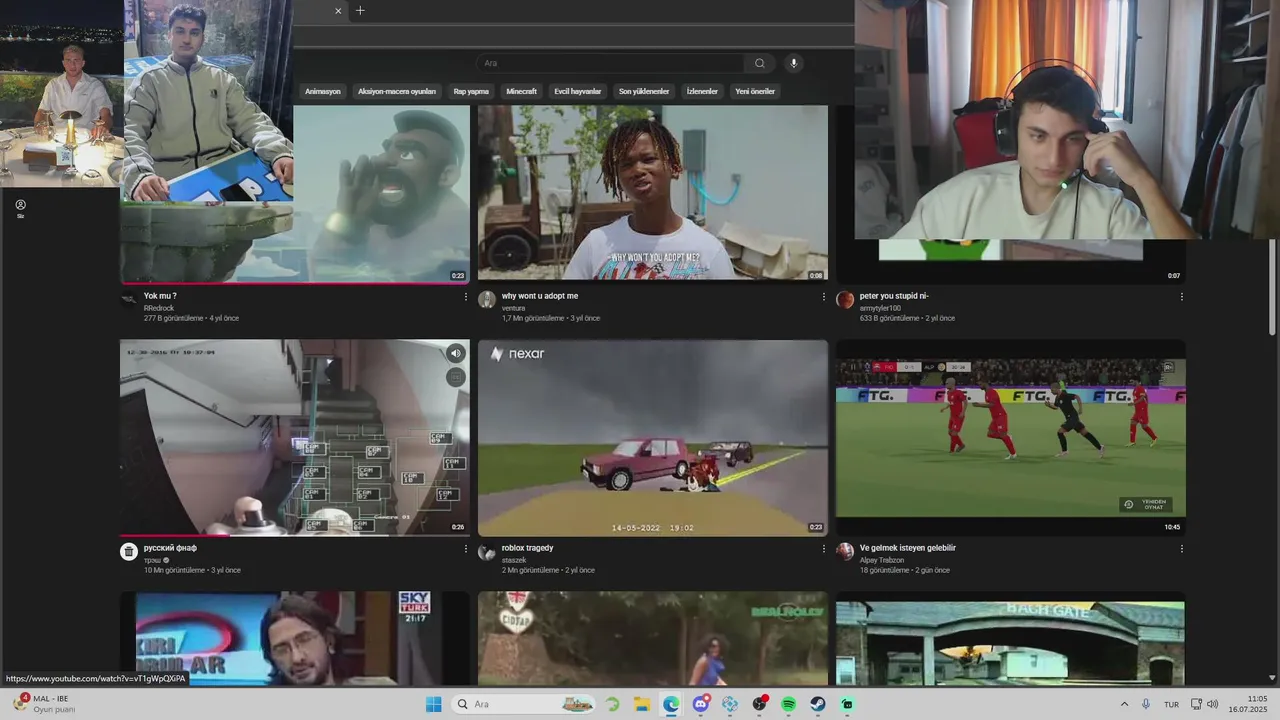Open the OBS Studio taskbar icon
1280x720 pixels.
click(x=759, y=704)
